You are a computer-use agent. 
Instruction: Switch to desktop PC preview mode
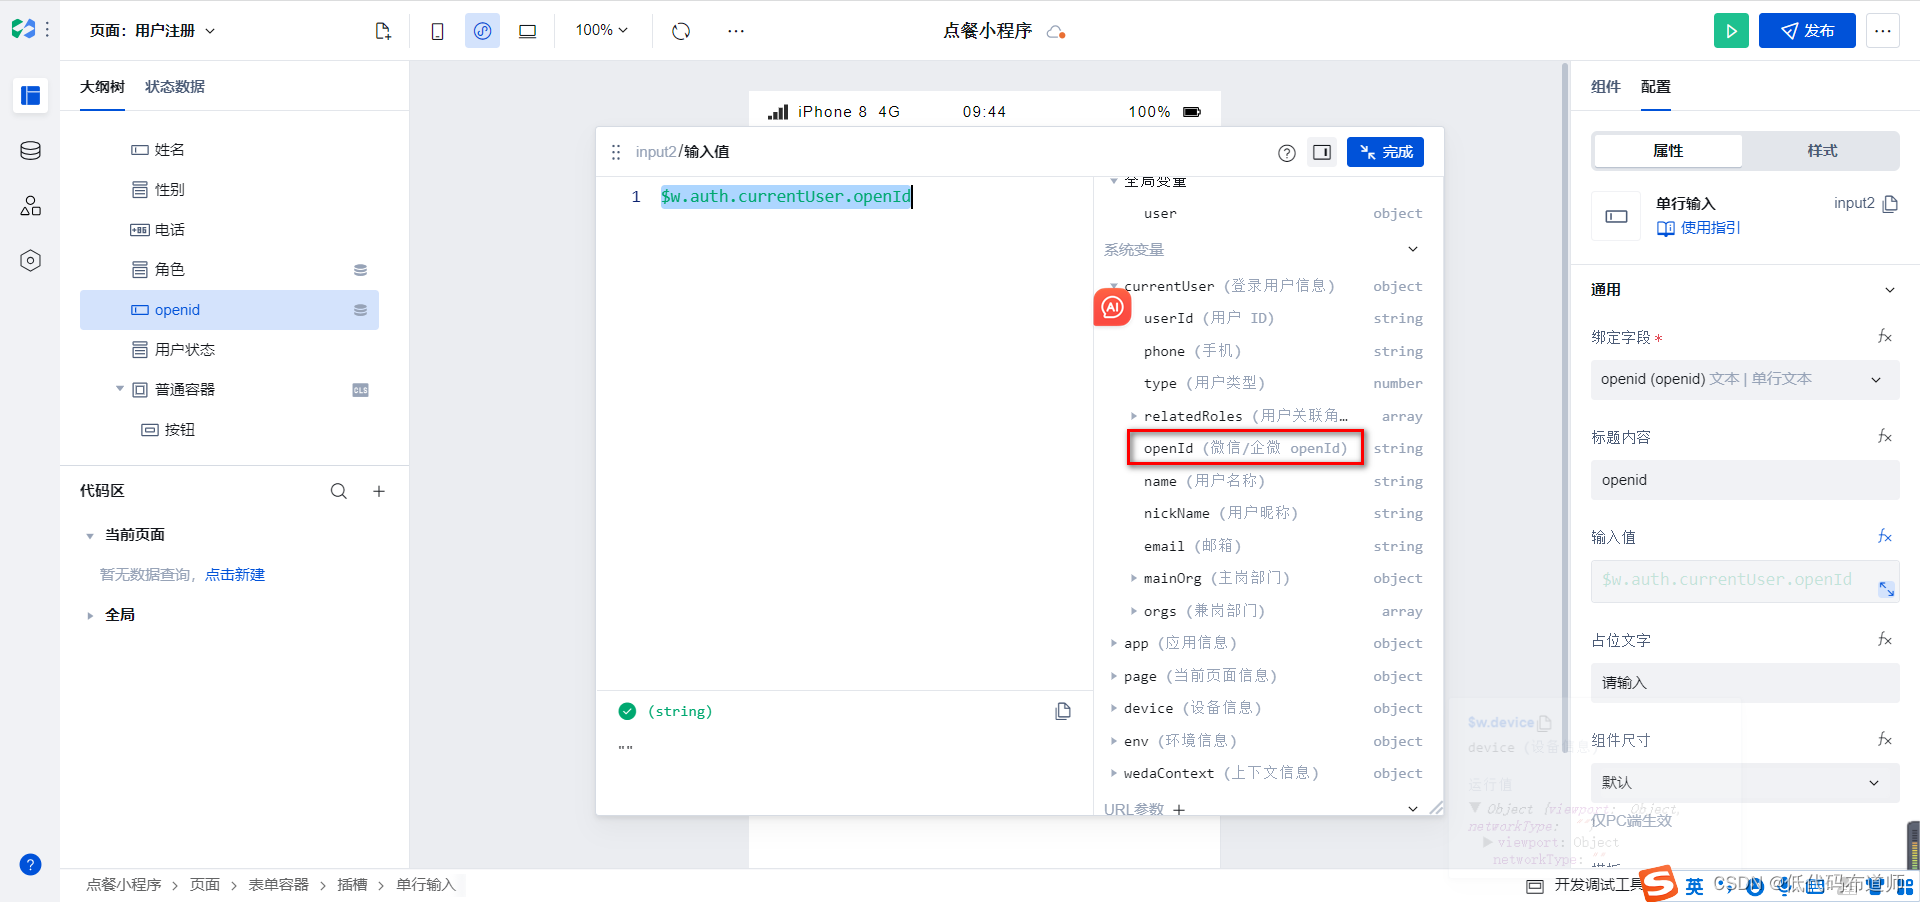tap(527, 31)
